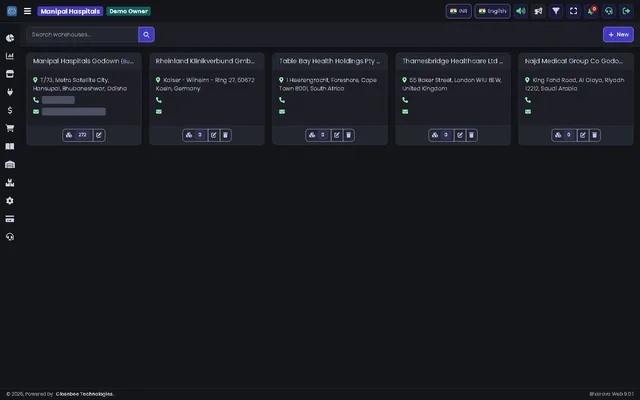Delete the Table Bay Health Holdings warehouse
This screenshot has width=640, height=400.
click(349, 135)
